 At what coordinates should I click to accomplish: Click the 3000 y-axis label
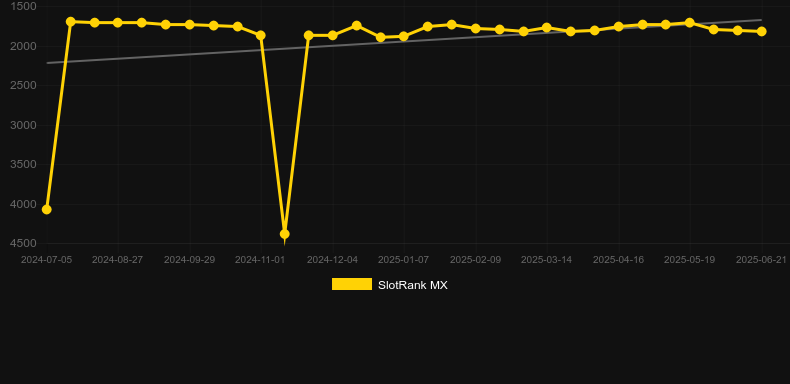pyautogui.click(x=24, y=125)
